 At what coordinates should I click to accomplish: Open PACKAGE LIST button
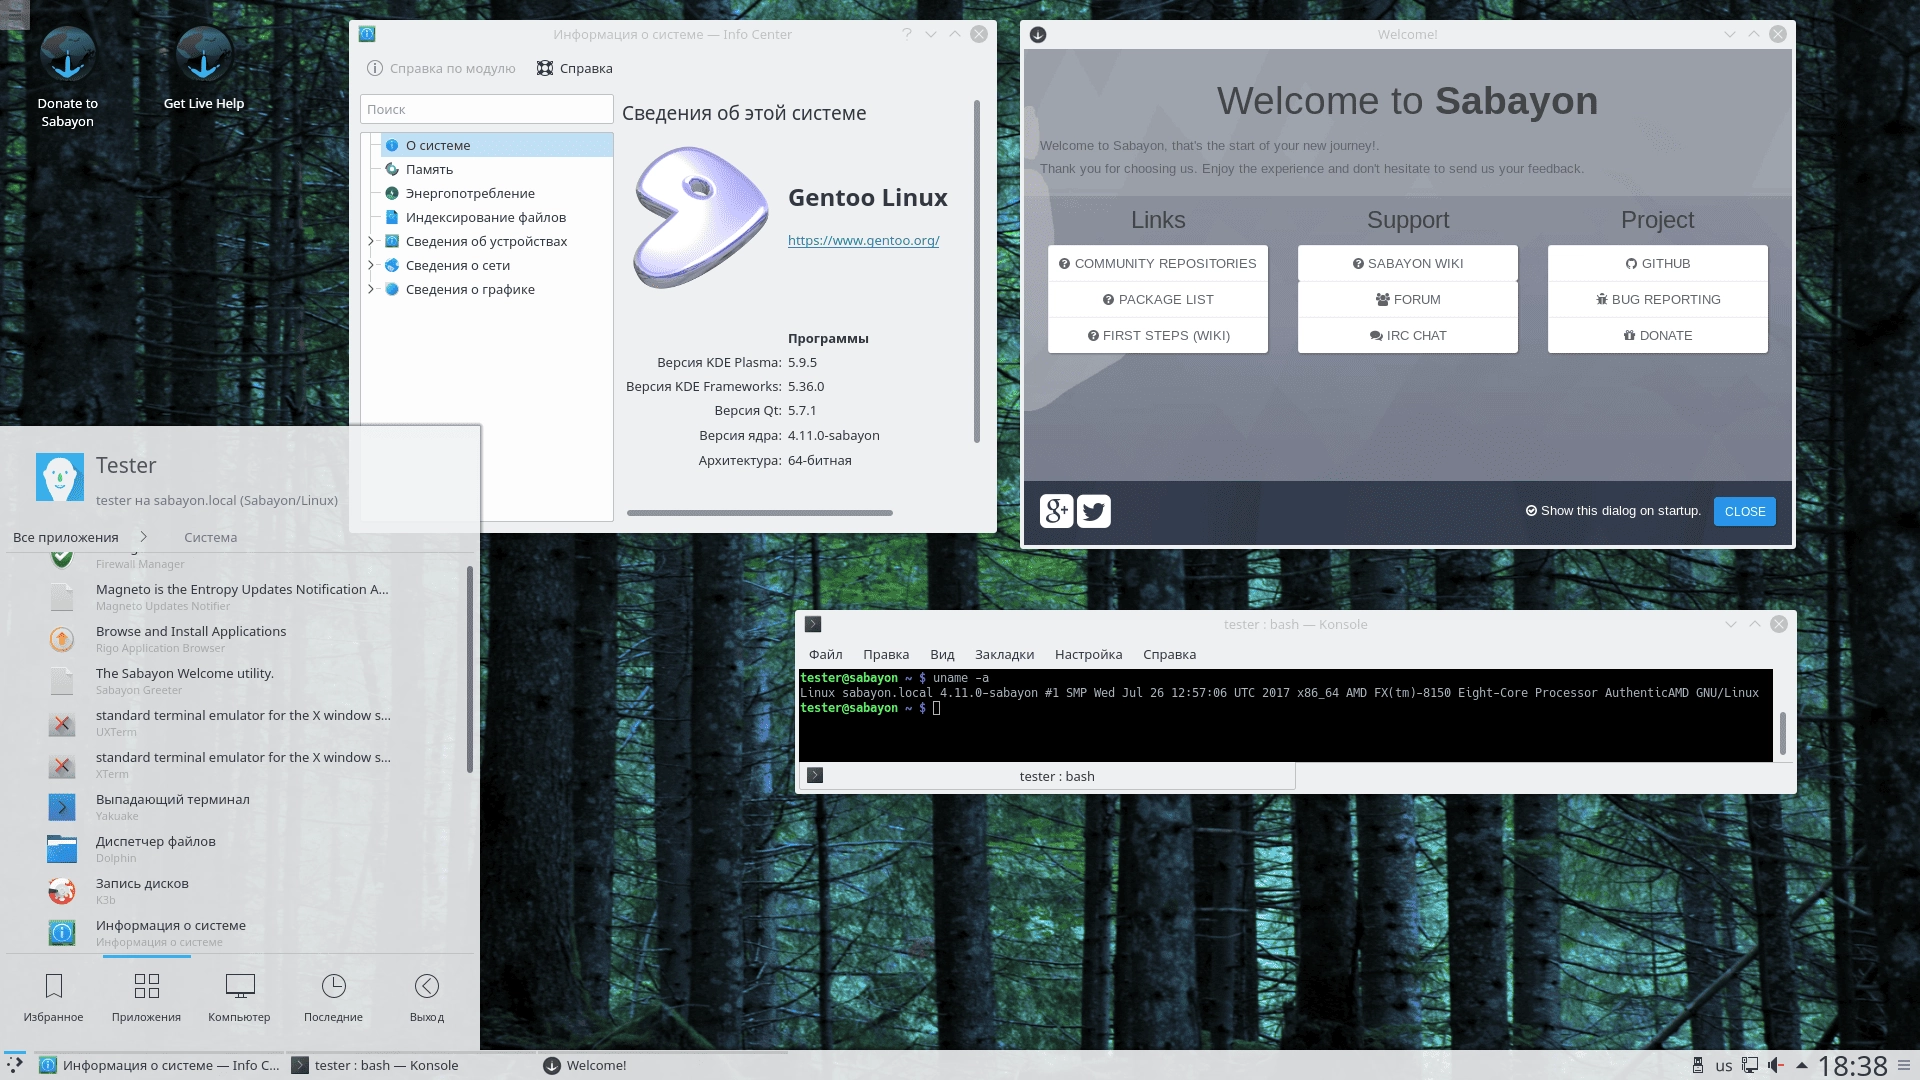[x=1158, y=299]
